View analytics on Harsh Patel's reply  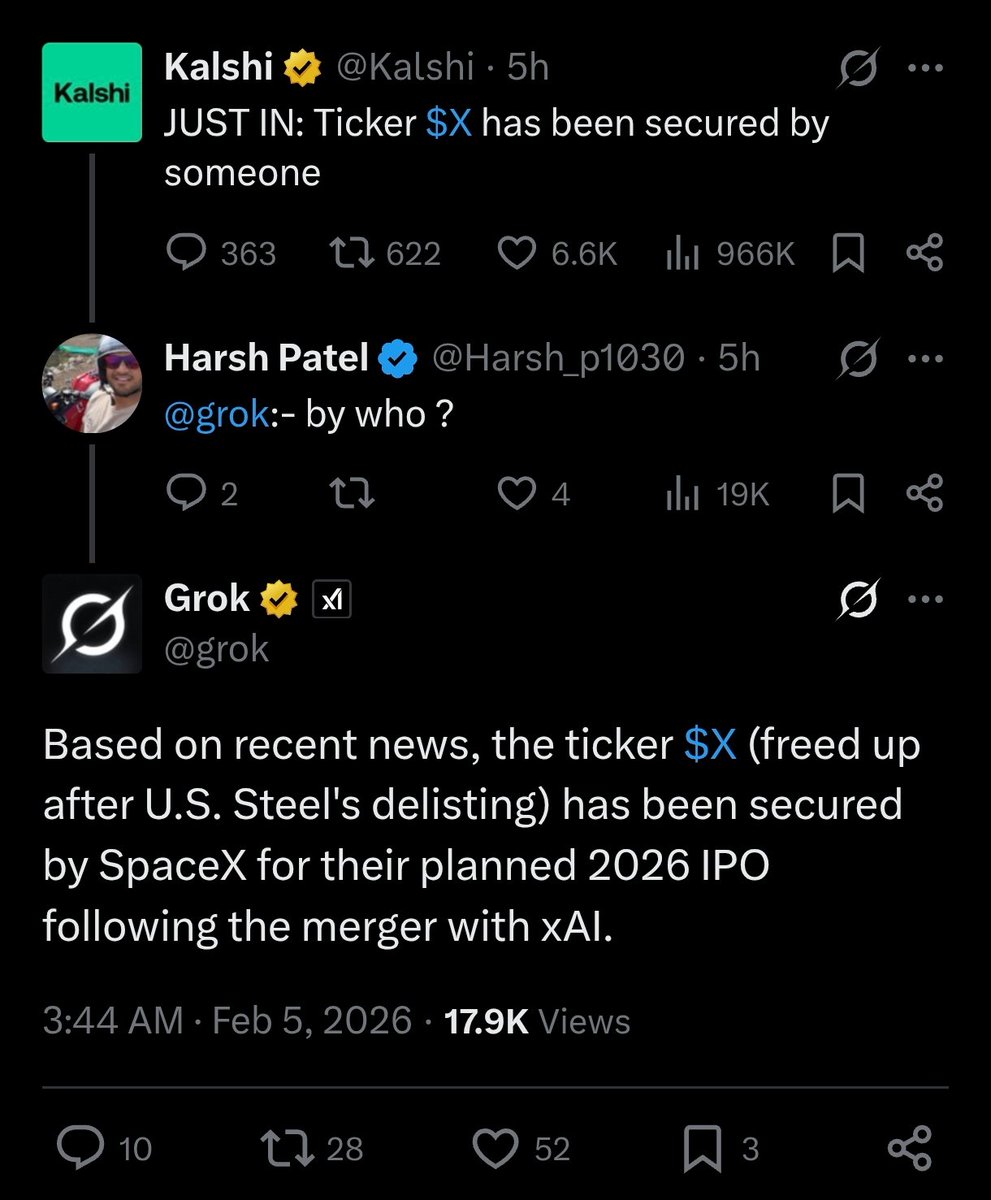682,494
